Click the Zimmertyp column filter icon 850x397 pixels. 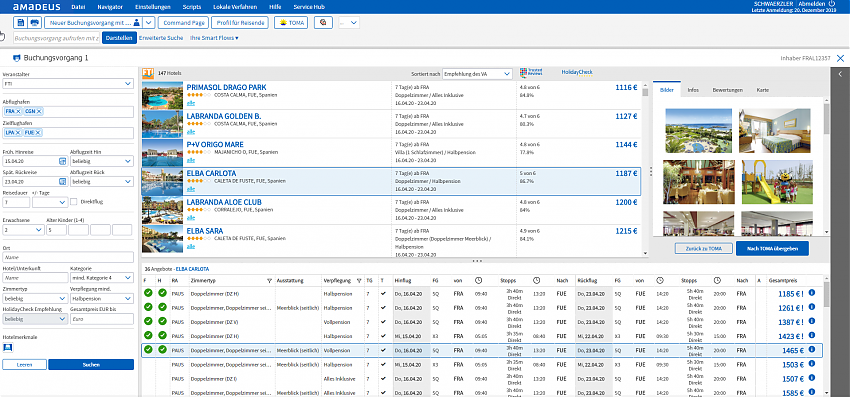(x=269, y=281)
